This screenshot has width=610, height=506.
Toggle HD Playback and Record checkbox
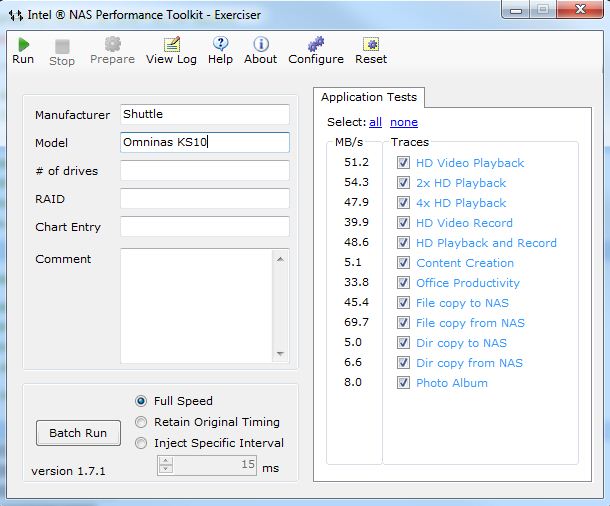coord(403,243)
